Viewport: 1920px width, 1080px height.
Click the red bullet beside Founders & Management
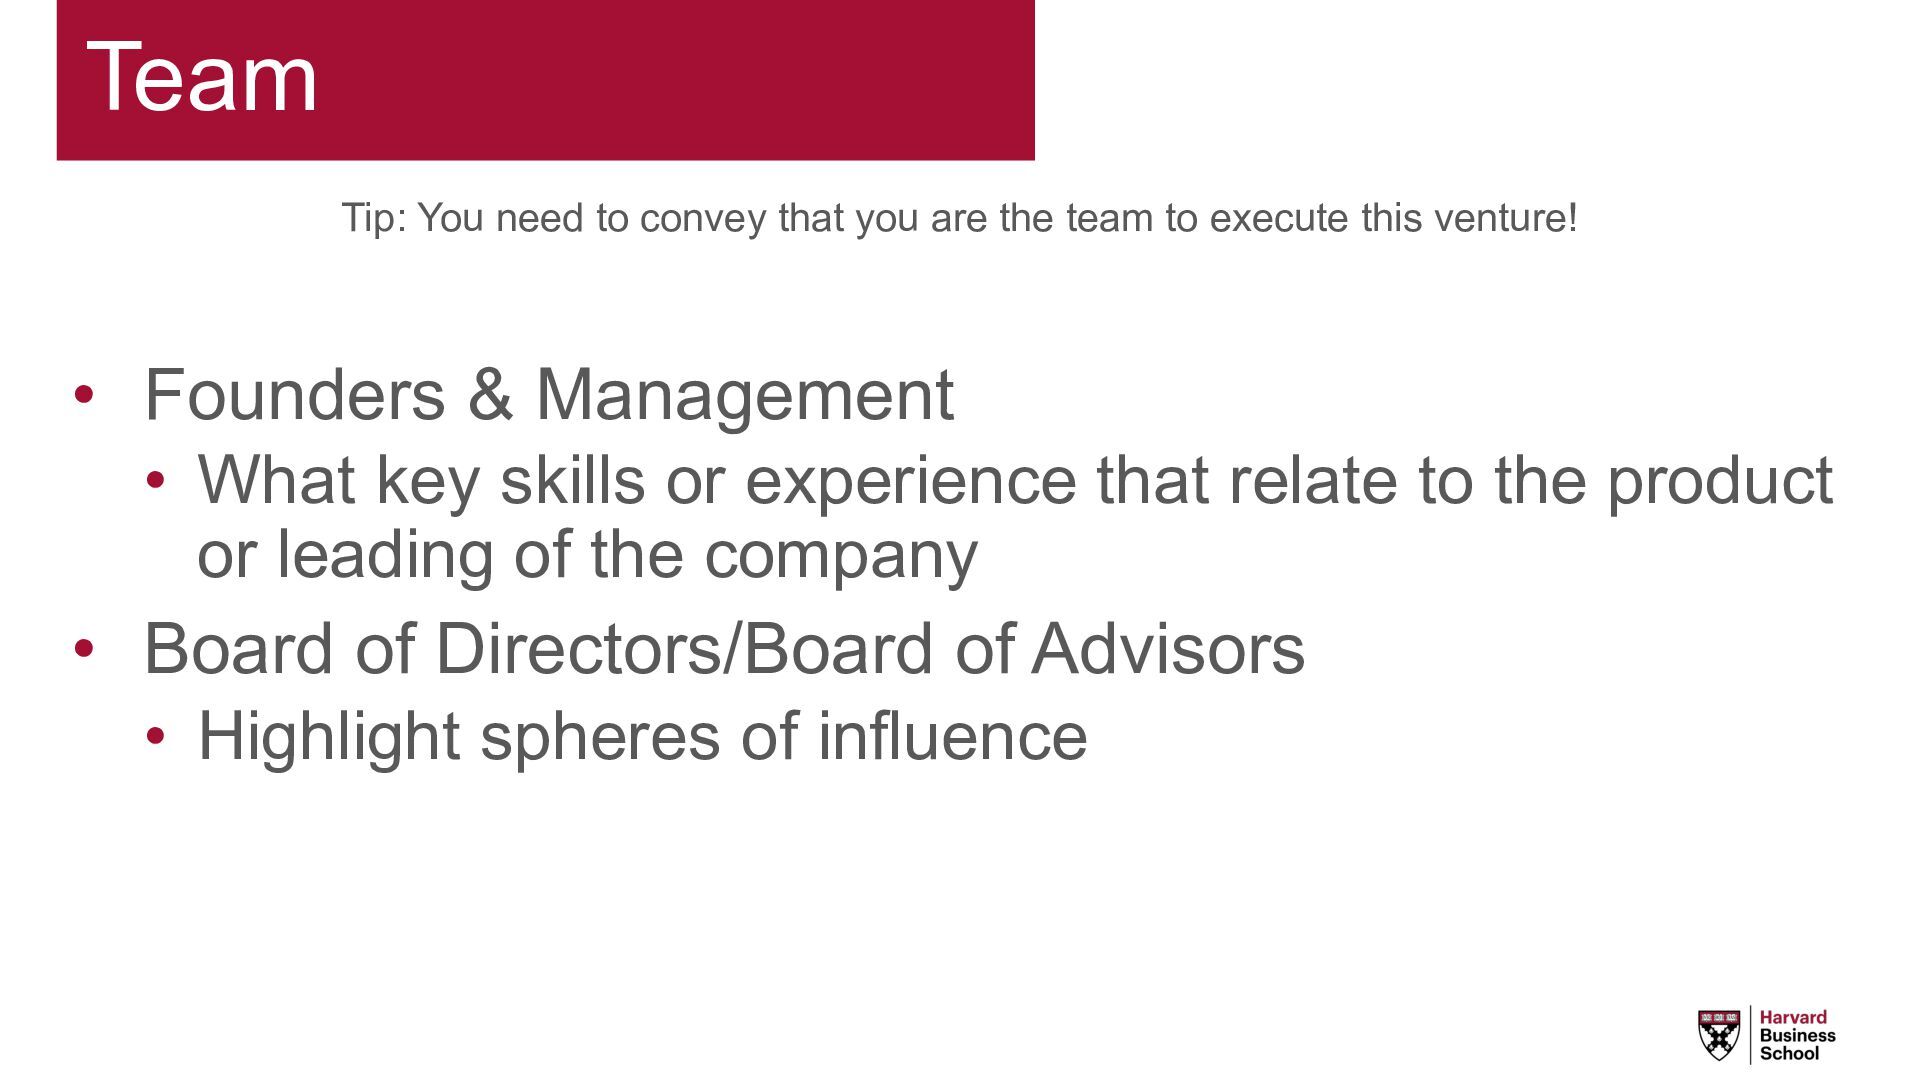tap(84, 394)
